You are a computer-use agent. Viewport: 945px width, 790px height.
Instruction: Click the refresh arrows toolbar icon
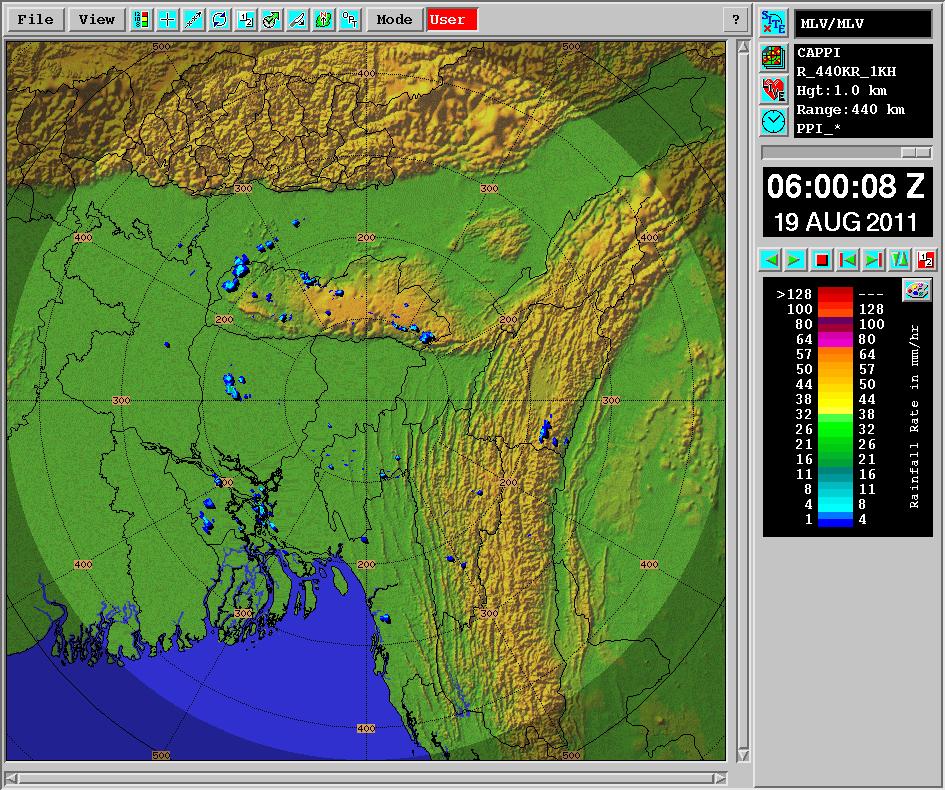220,19
